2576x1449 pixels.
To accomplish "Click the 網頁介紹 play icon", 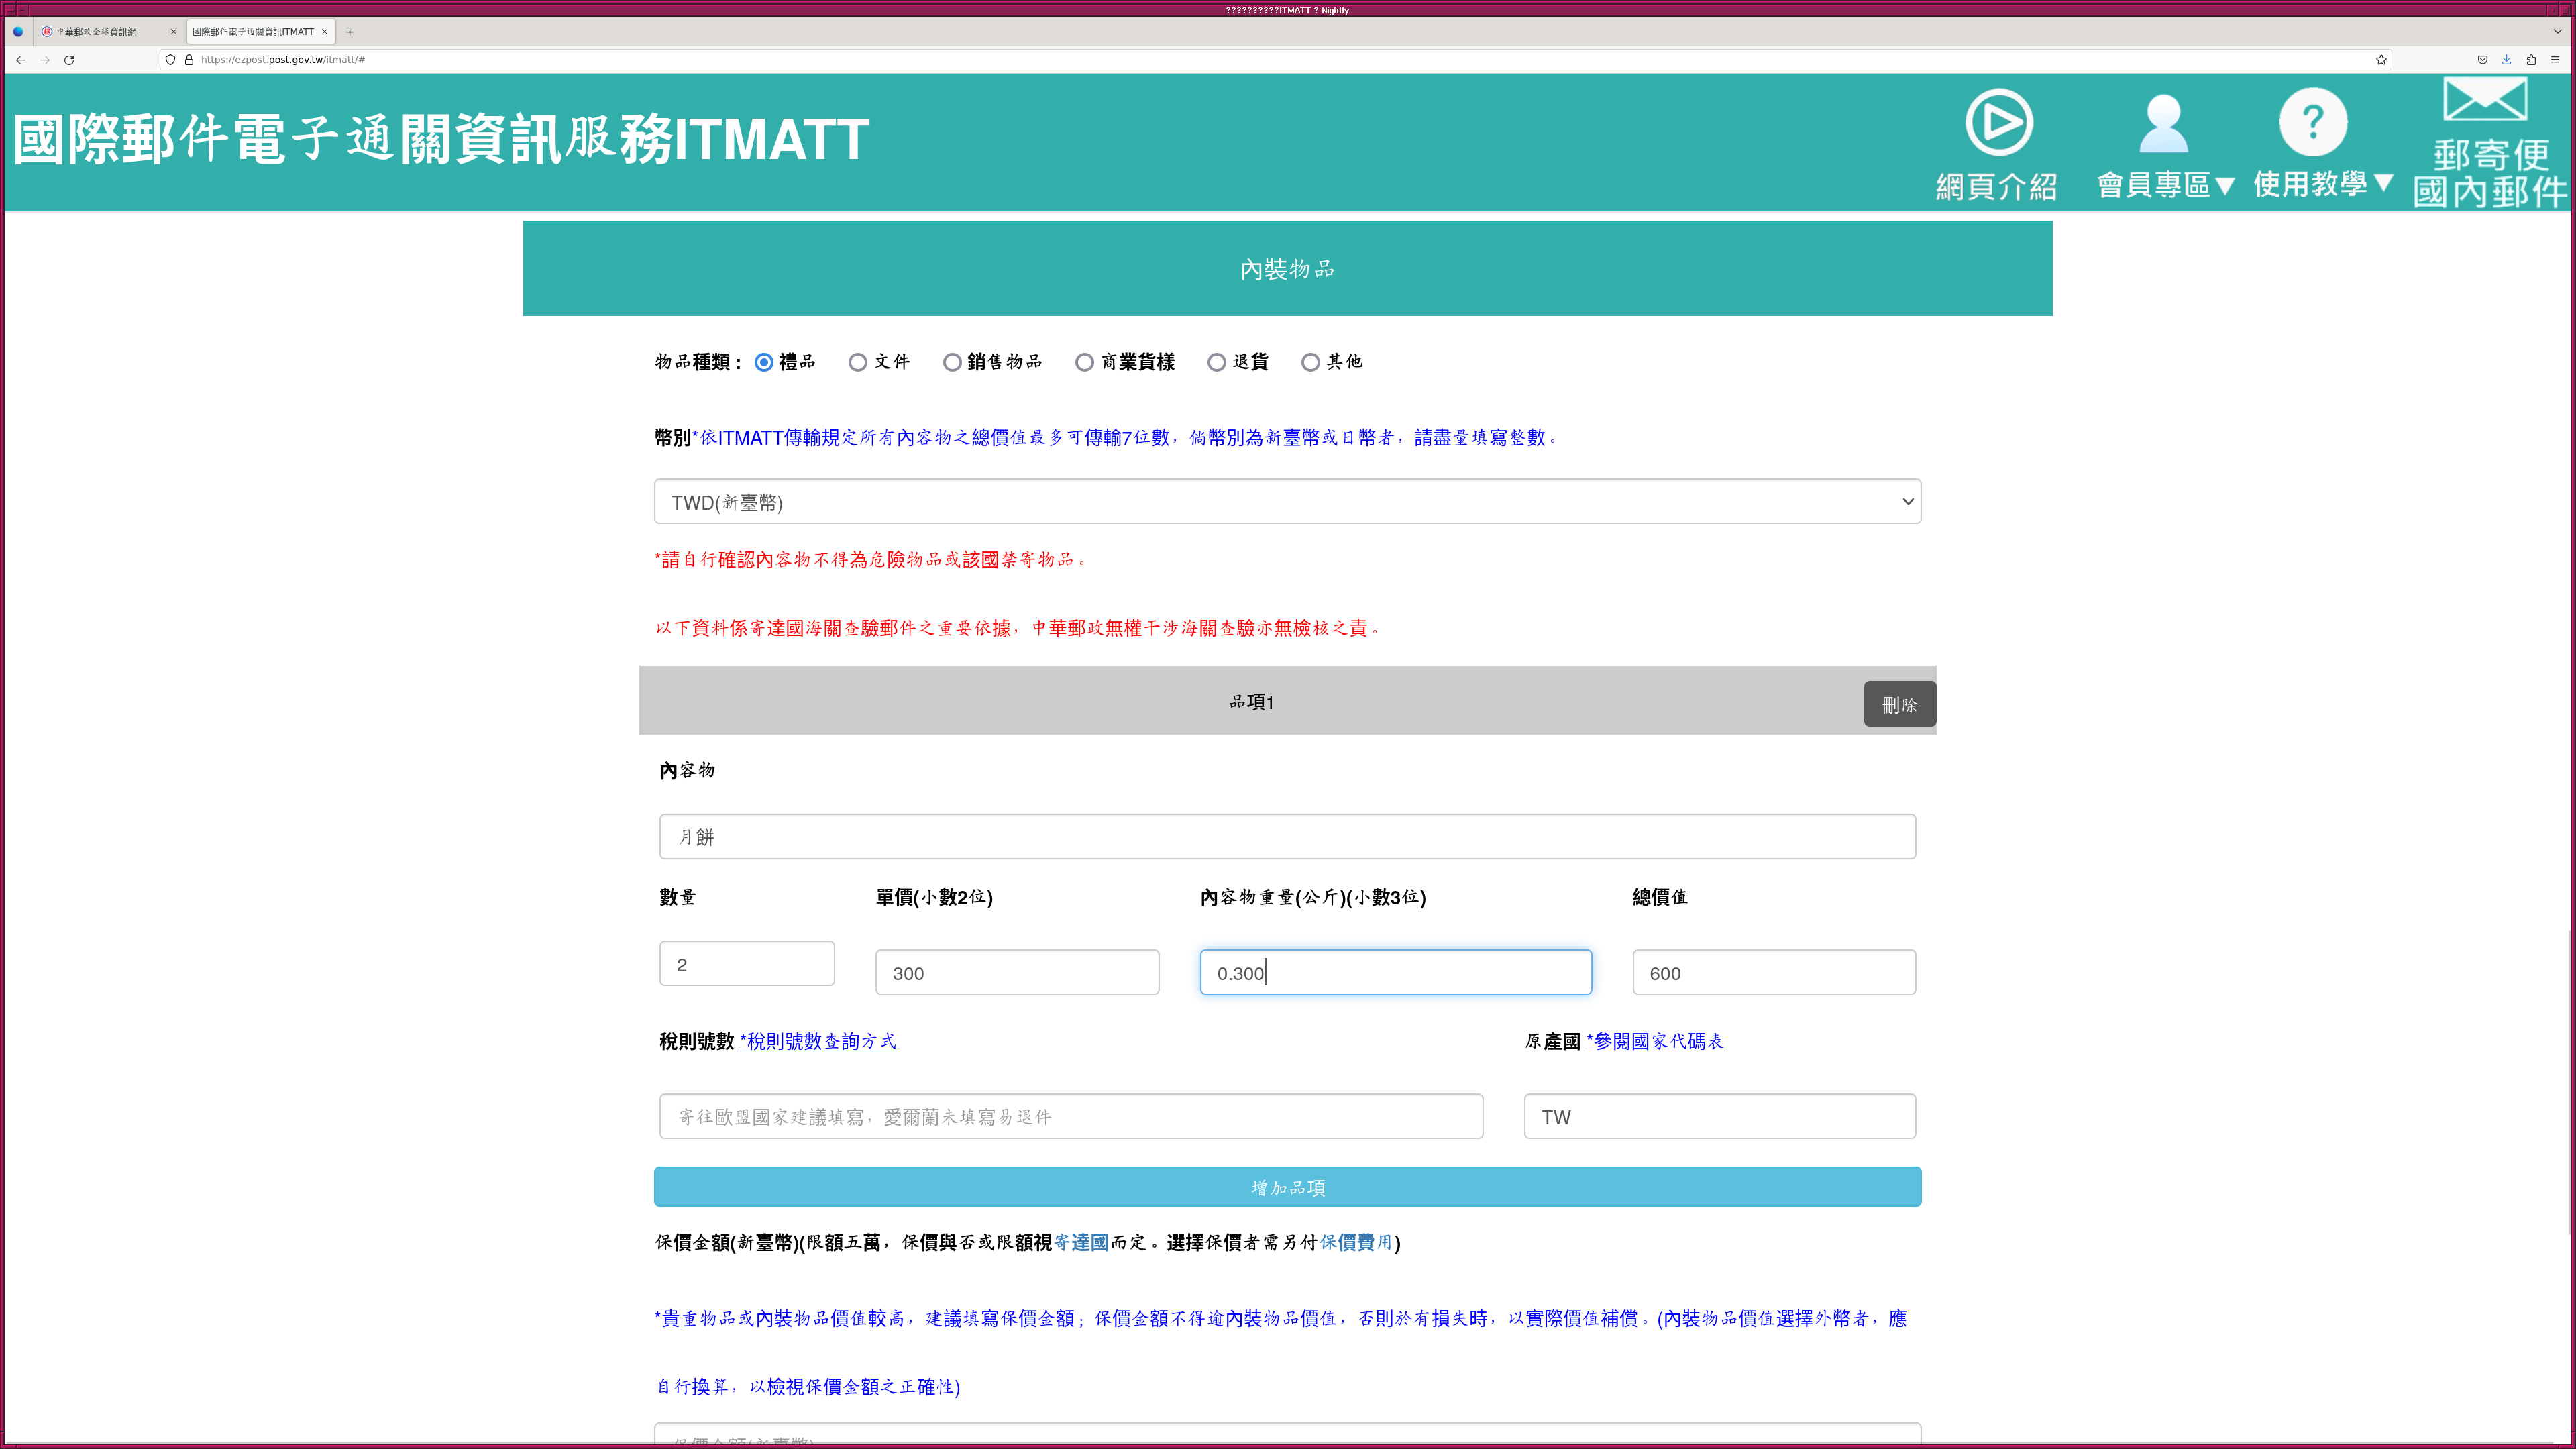I will [x=1998, y=122].
